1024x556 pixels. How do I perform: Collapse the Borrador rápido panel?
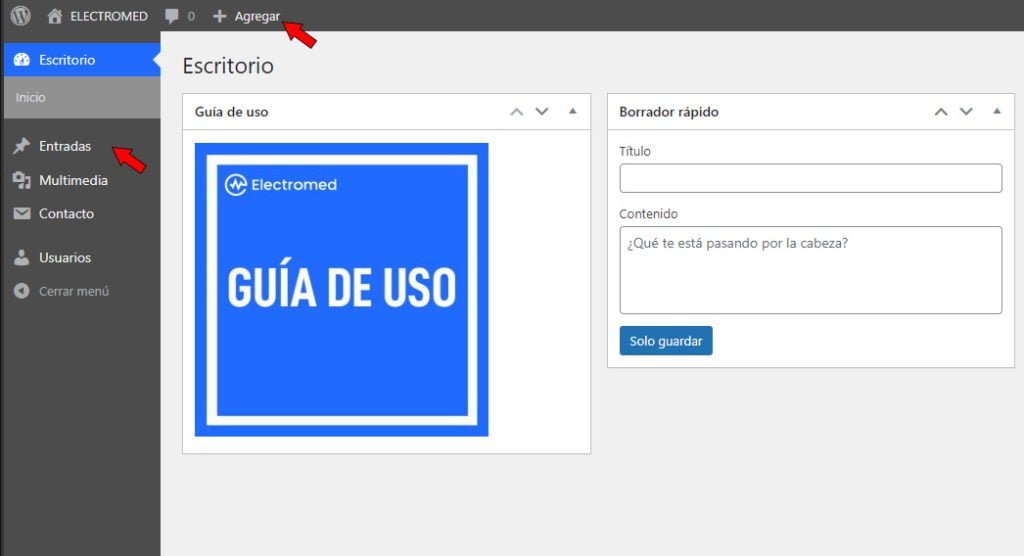pyautogui.click(x=997, y=111)
